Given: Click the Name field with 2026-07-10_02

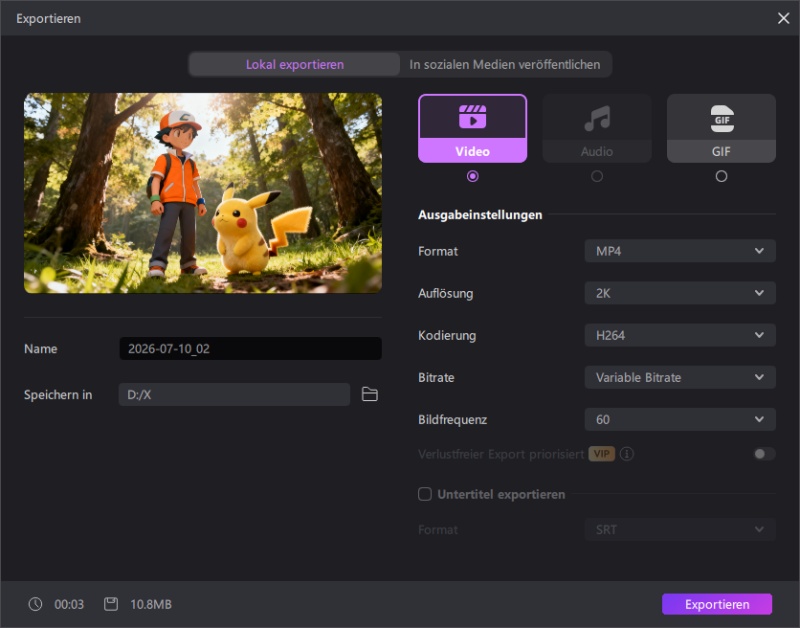Looking at the screenshot, I should (251, 348).
